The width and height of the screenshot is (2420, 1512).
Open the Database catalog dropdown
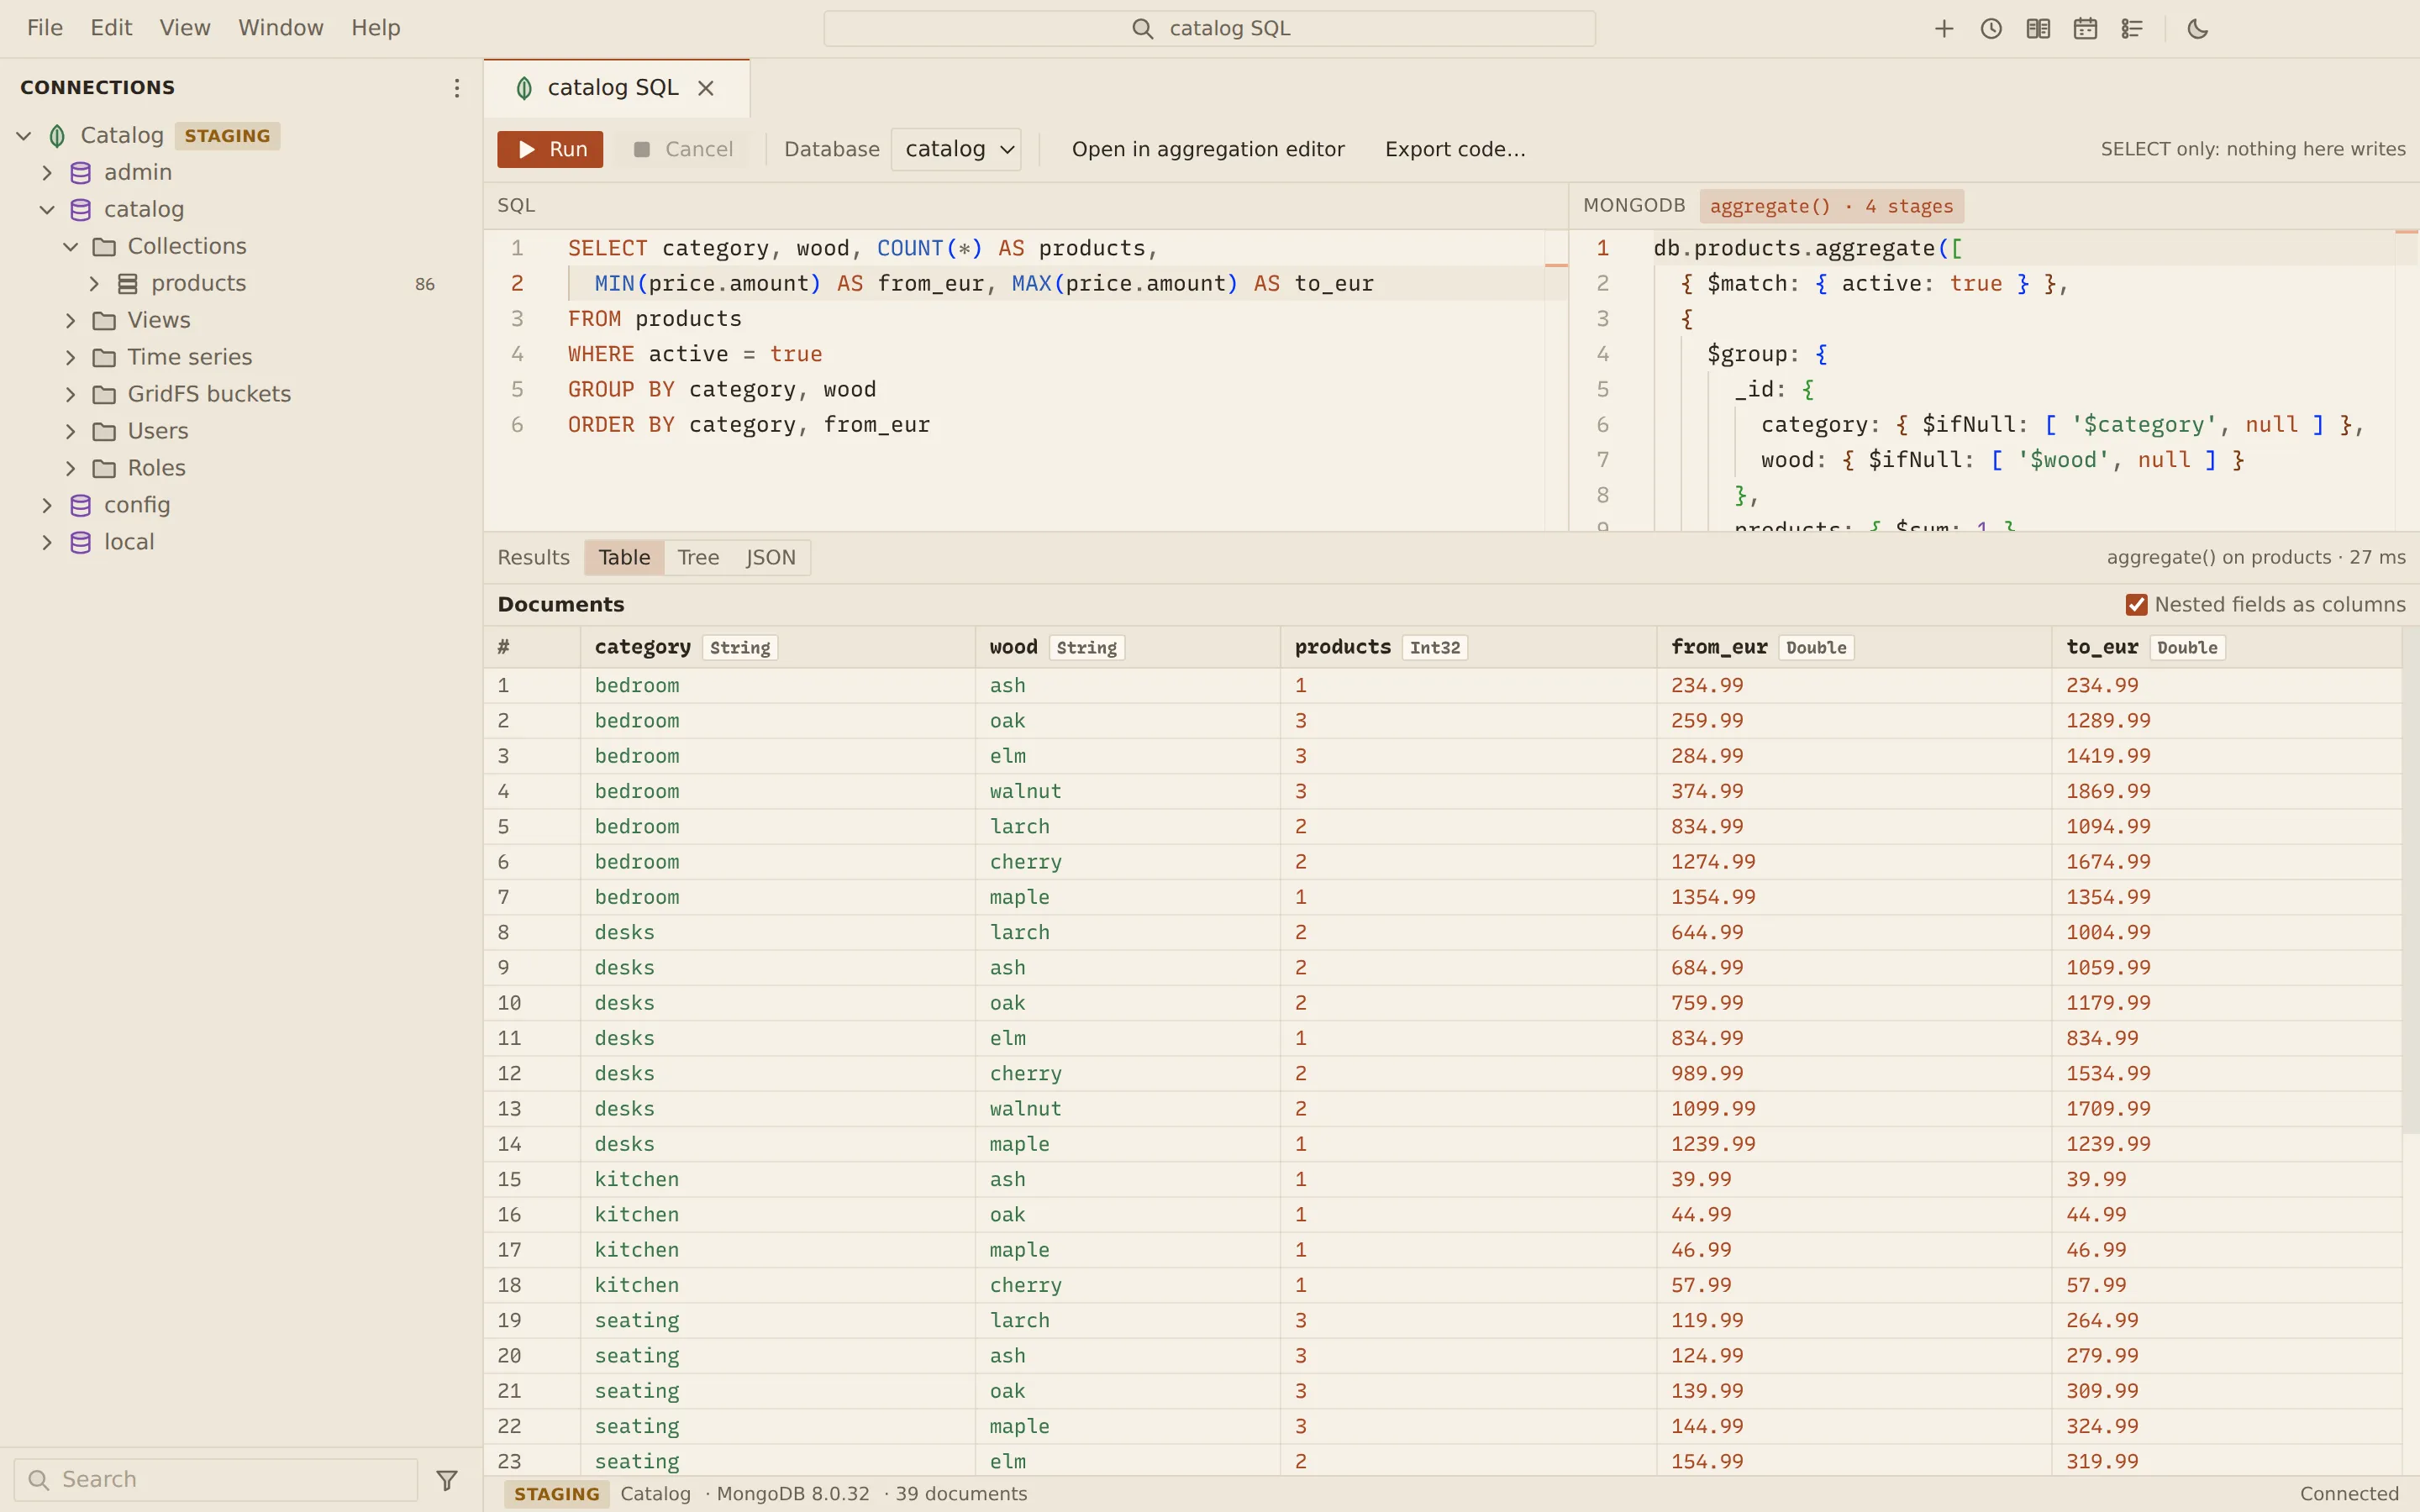[956, 150]
